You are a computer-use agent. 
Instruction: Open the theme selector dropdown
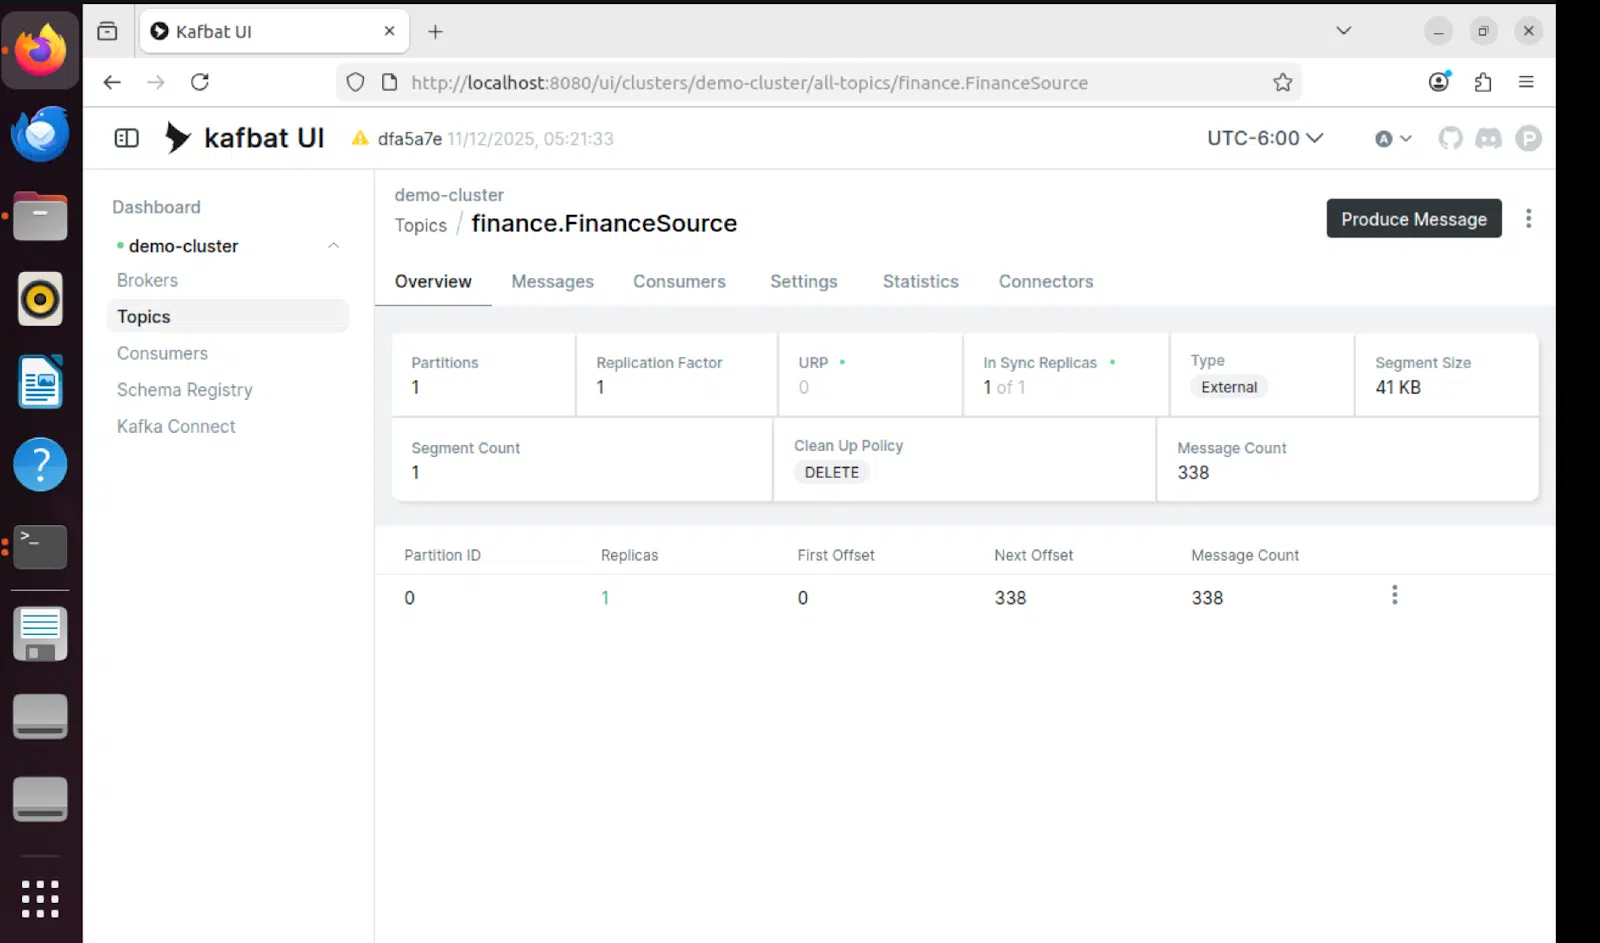click(1393, 139)
